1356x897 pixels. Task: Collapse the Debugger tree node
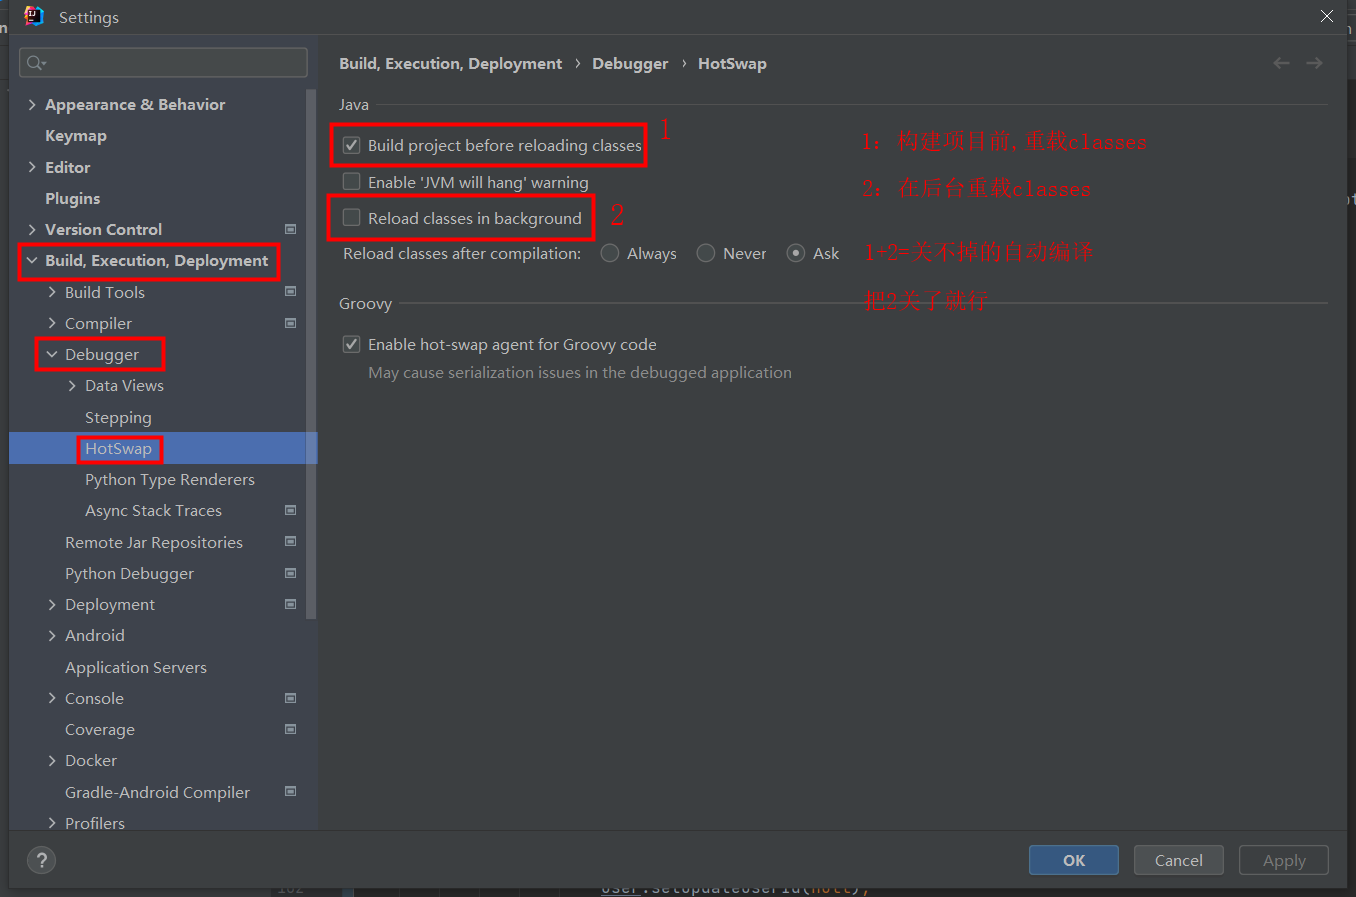(x=52, y=355)
